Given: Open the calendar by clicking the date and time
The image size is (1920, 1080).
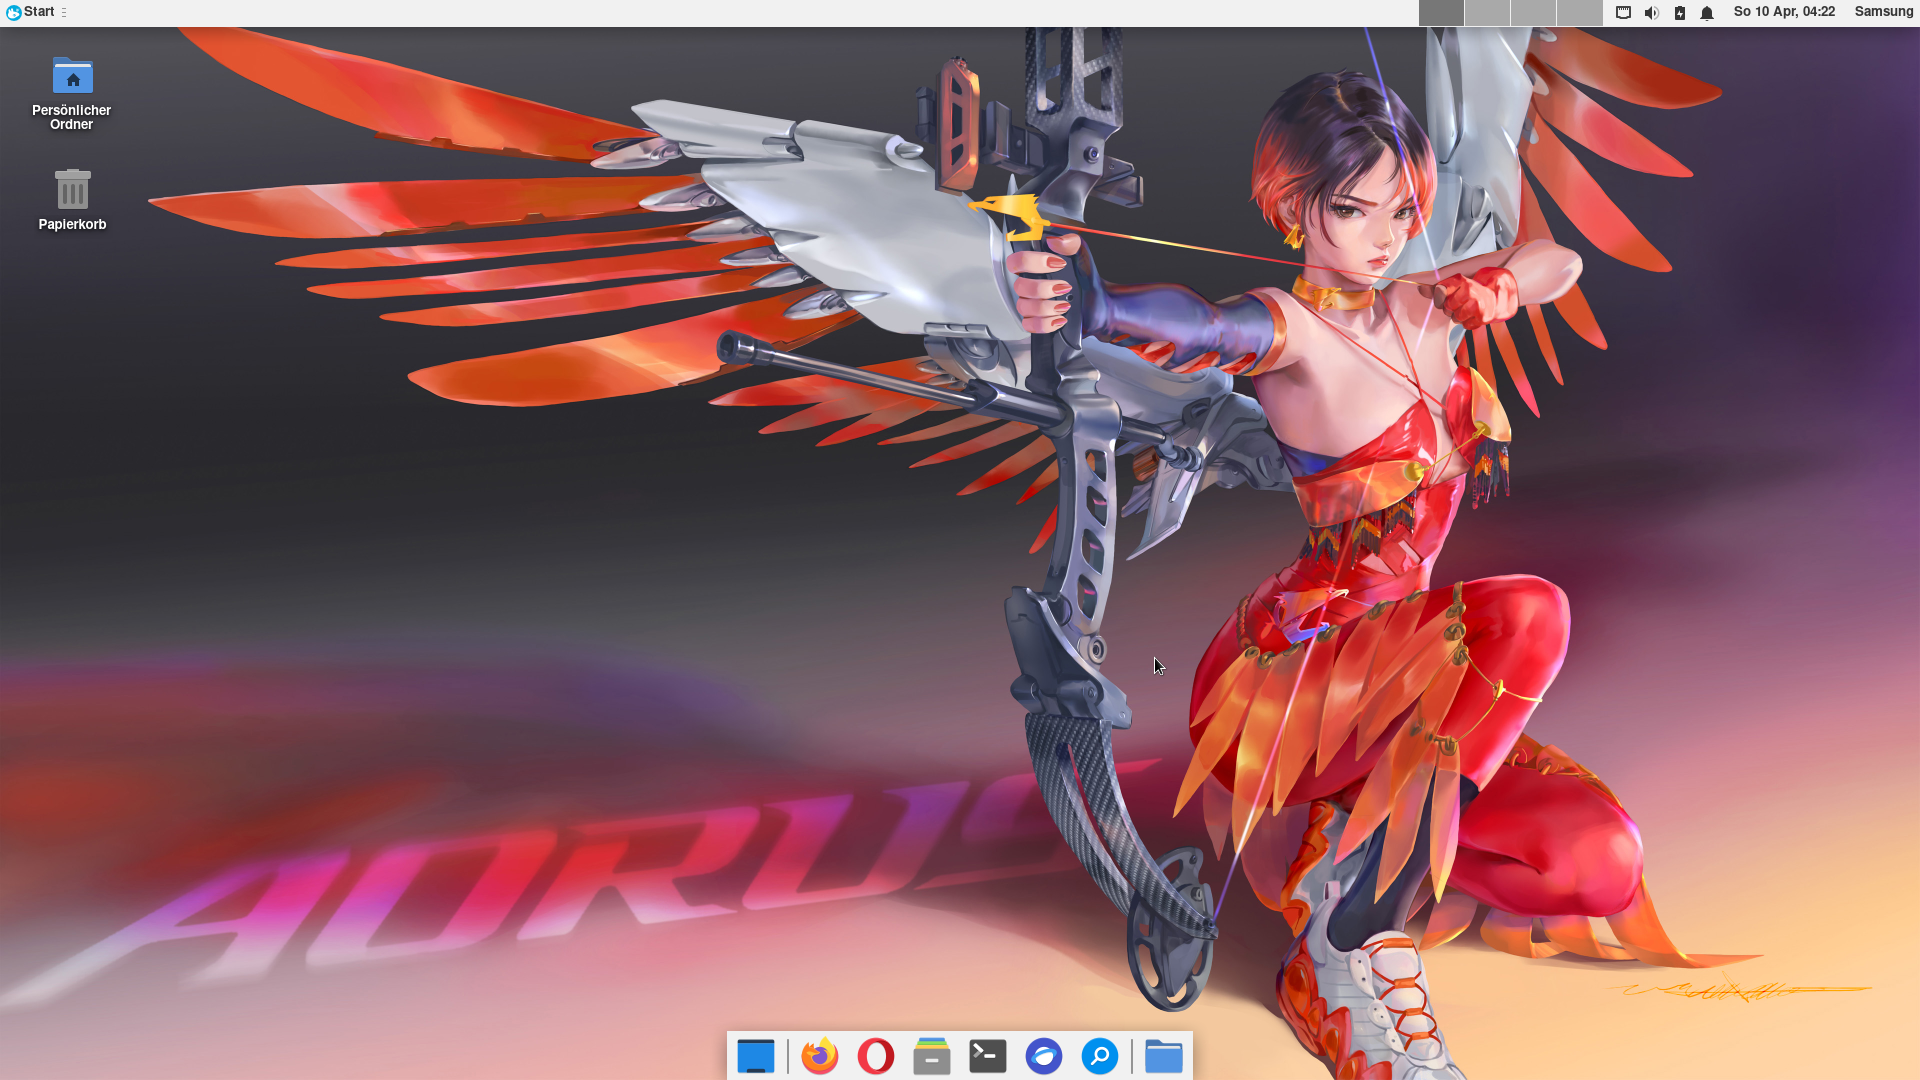Looking at the screenshot, I should (x=1784, y=11).
